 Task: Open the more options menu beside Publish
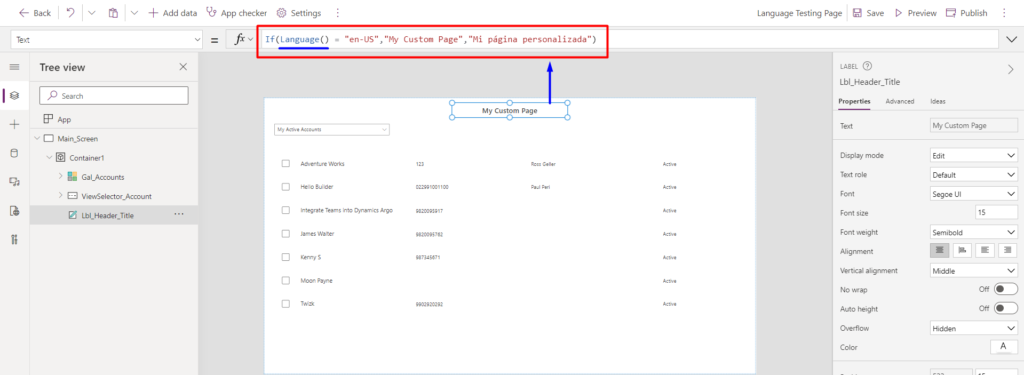coord(1004,13)
